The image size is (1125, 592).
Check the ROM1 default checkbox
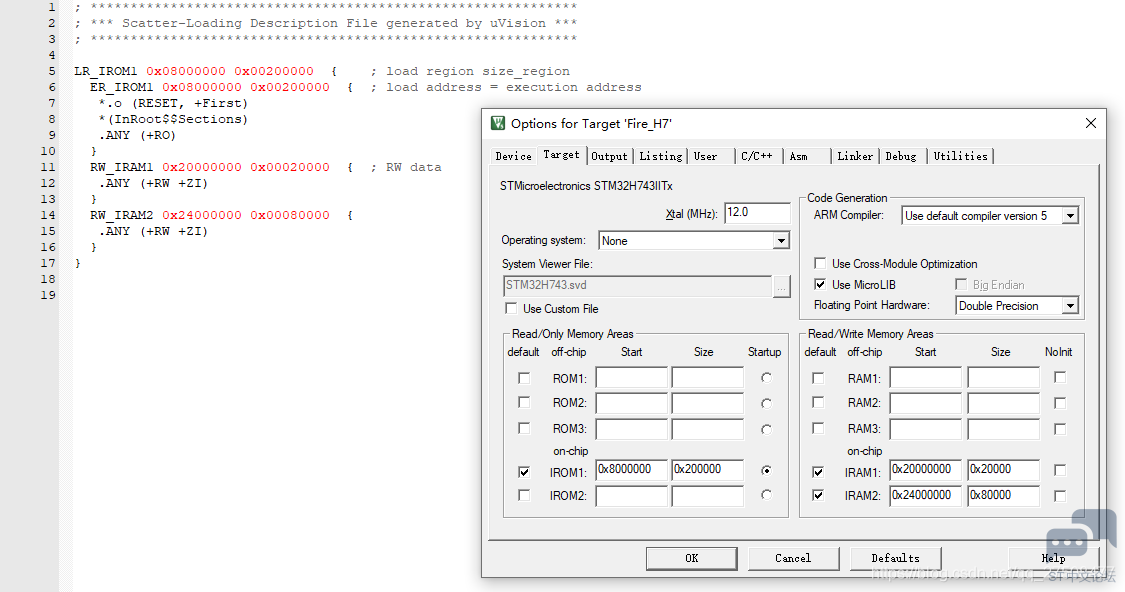pyautogui.click(x=524, y=377)
